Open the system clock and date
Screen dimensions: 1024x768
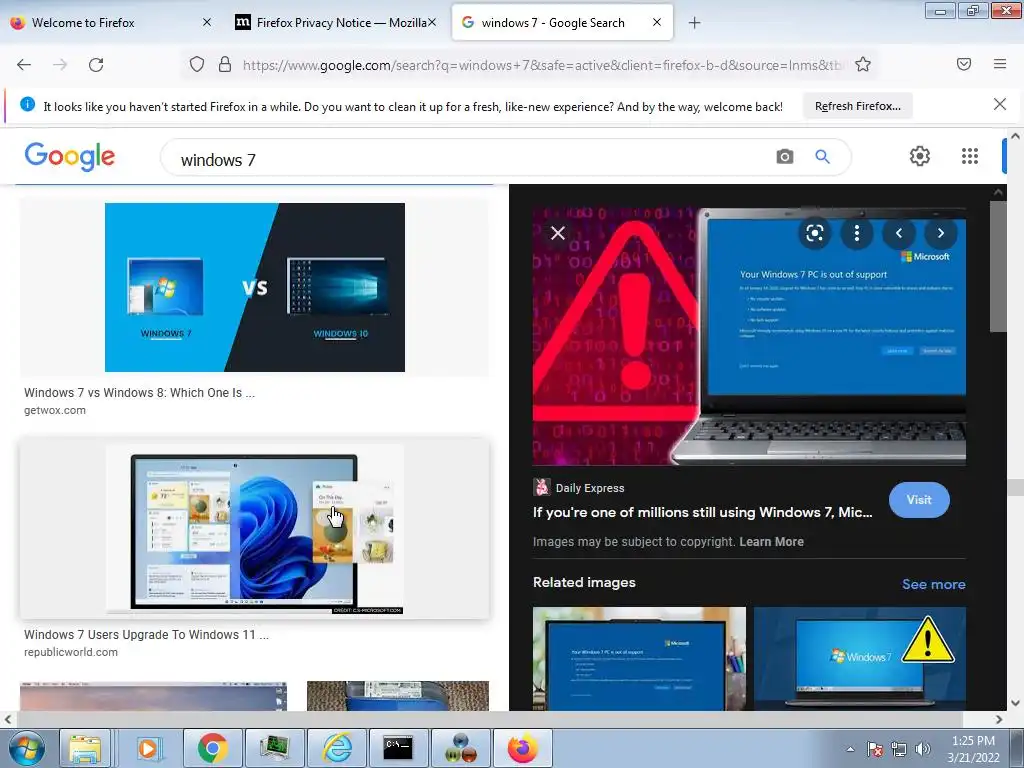pos(973,749)
